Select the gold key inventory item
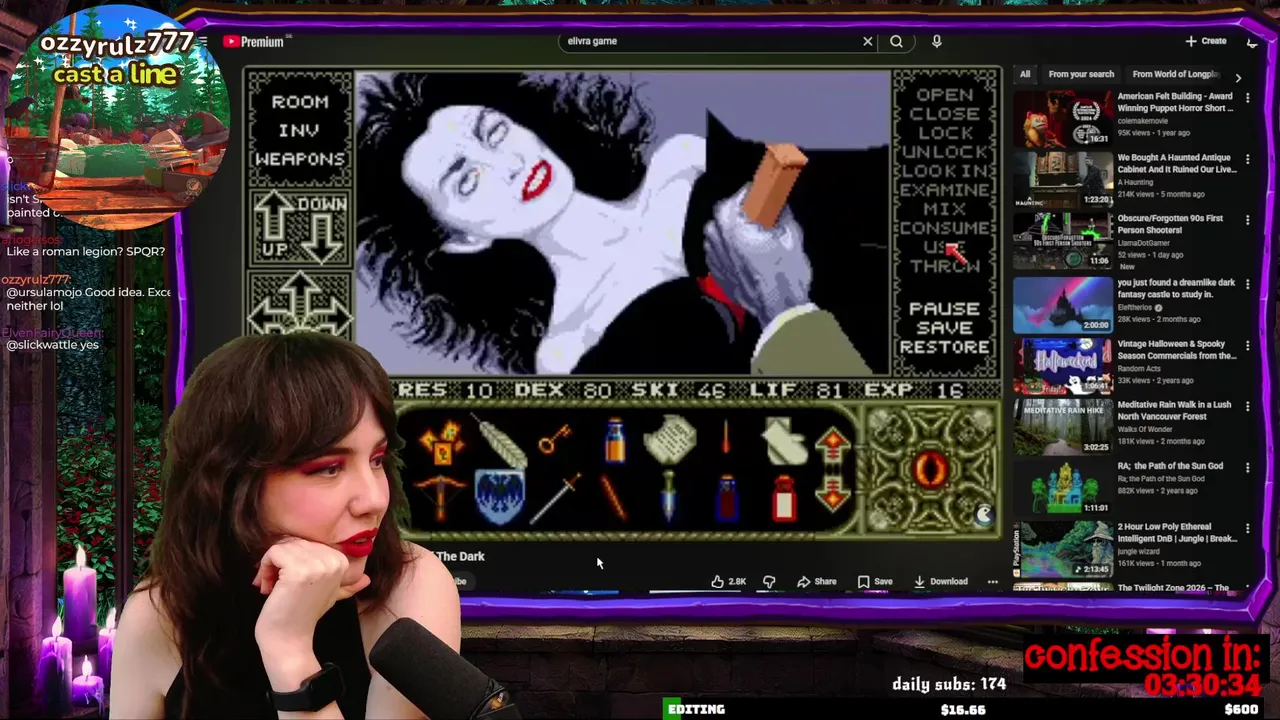This screenshot has width=1280, height=720. (x=555, y=438)
